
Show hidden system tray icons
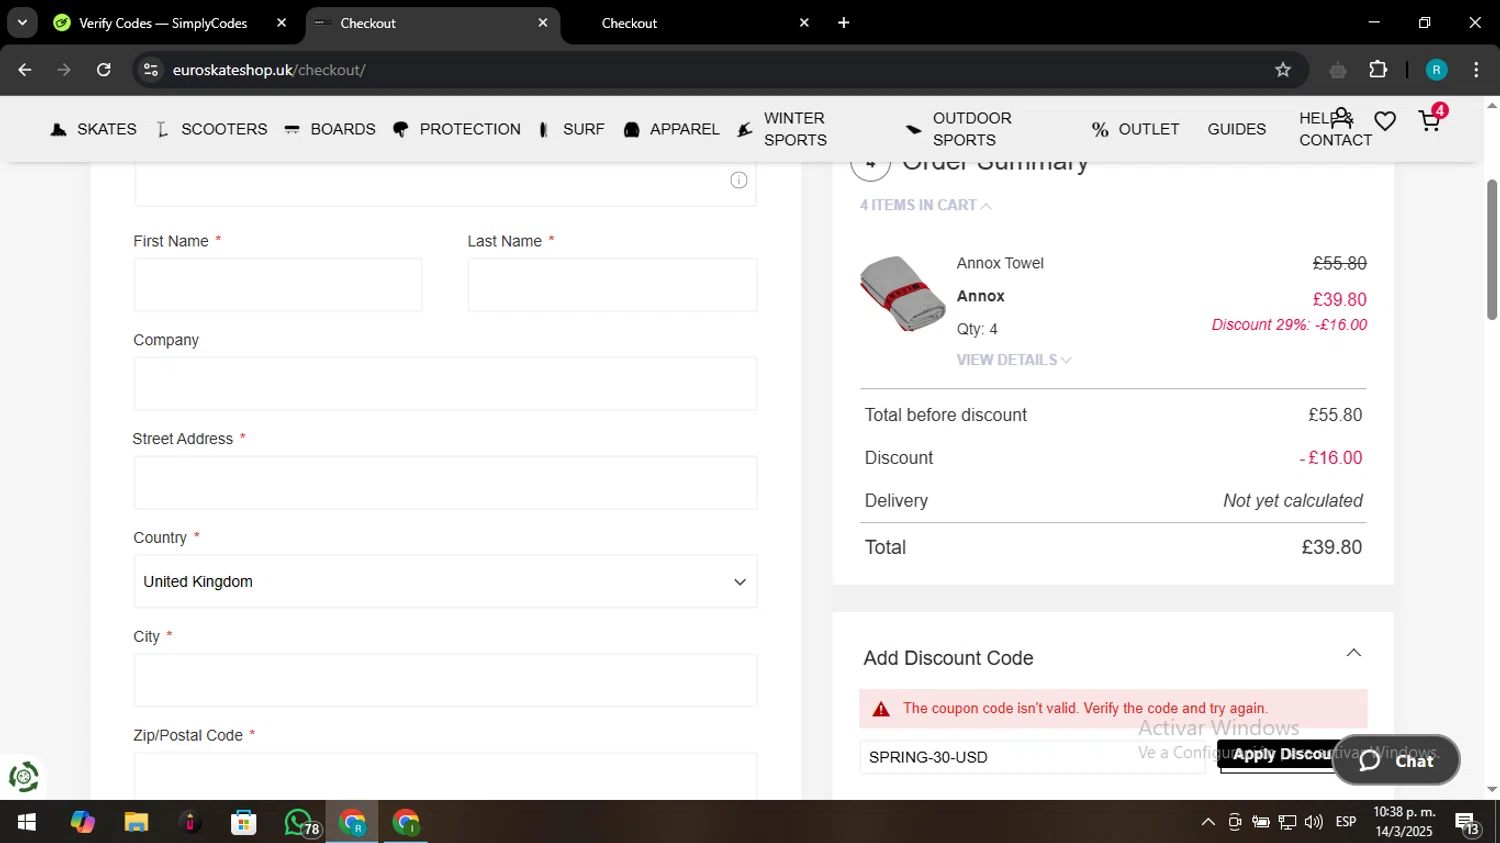click(1208, 822)
